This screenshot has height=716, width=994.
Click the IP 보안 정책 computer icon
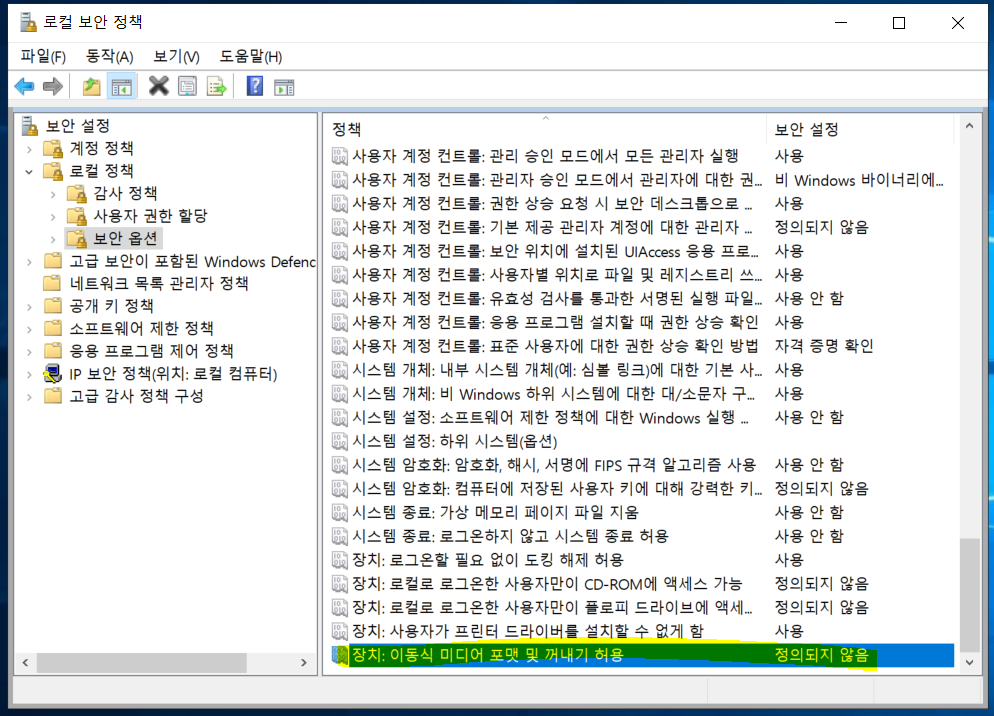click(x=53, y=374)
